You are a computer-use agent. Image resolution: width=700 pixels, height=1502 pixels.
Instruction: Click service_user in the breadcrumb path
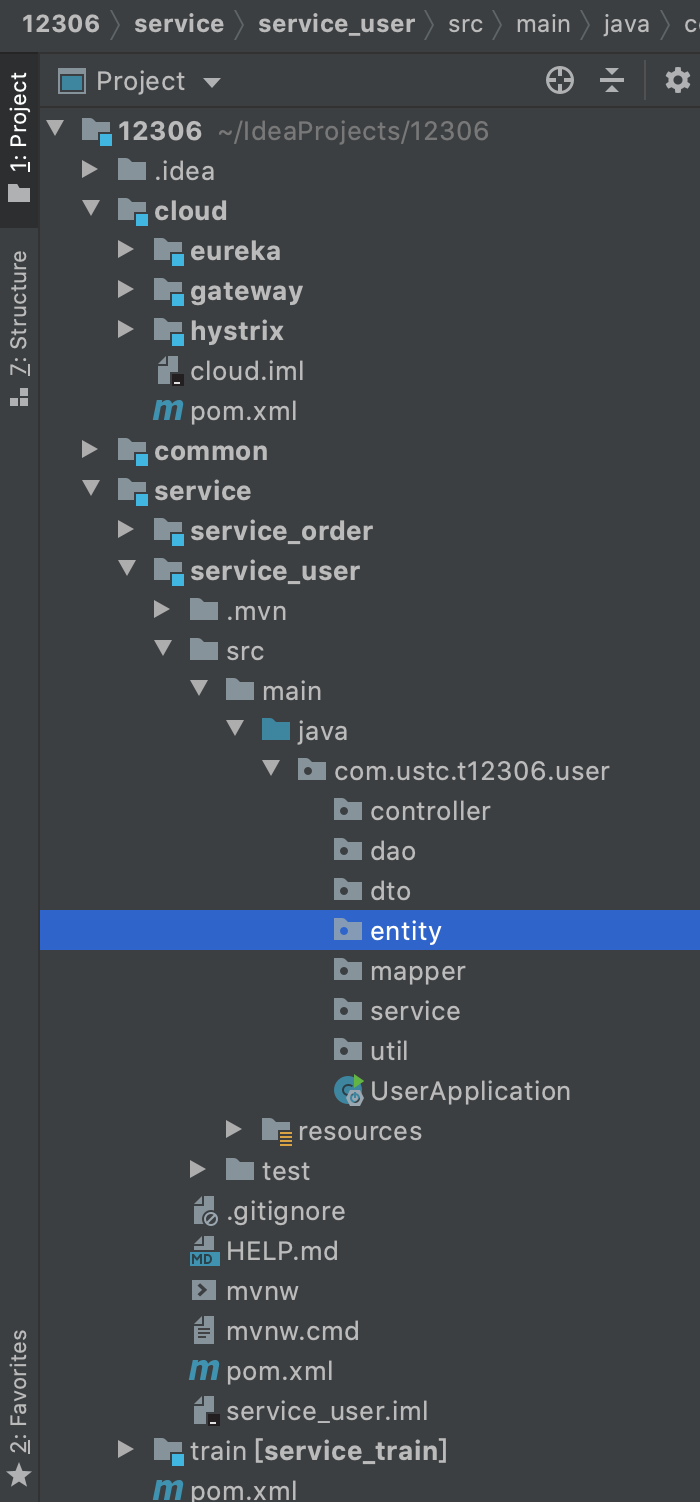pyautogui.click(x=336, y=23)
